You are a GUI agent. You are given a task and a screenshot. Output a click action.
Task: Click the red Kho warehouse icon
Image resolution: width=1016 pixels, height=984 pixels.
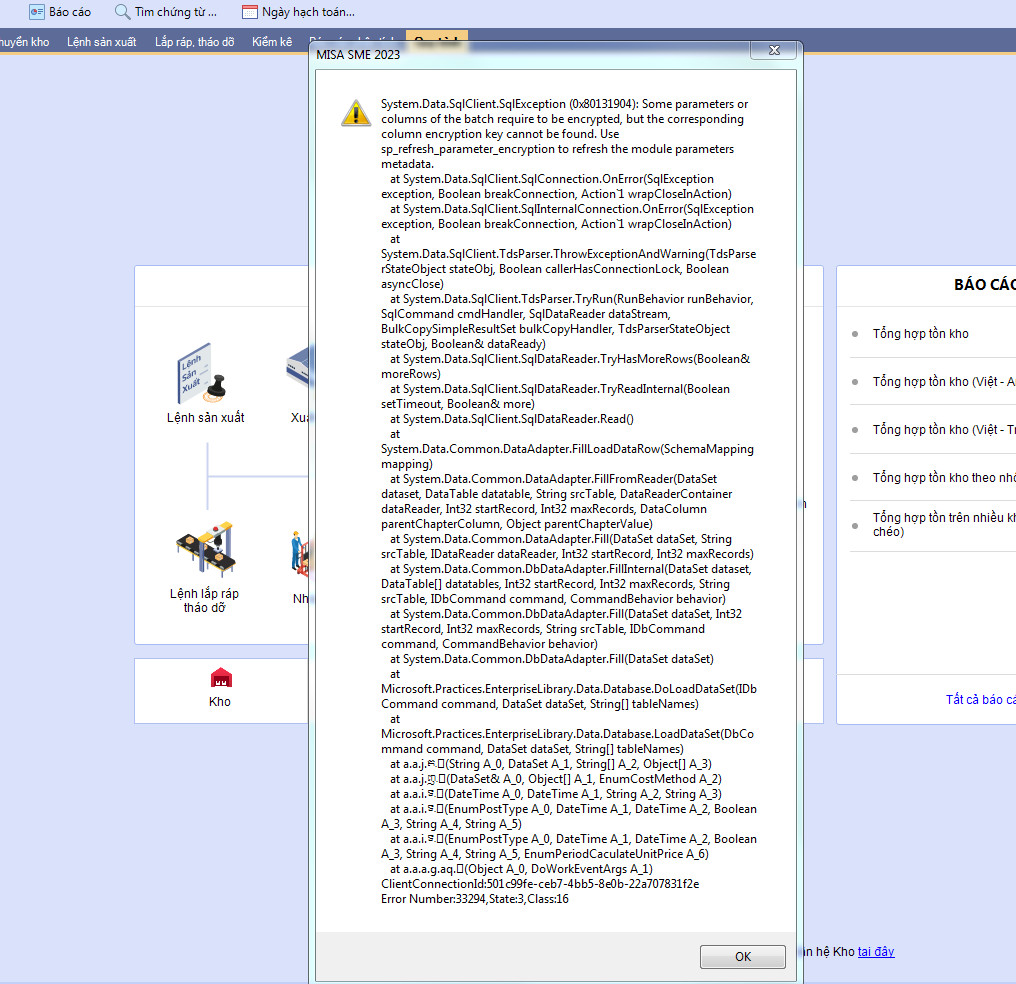click(x=220, y=679)
